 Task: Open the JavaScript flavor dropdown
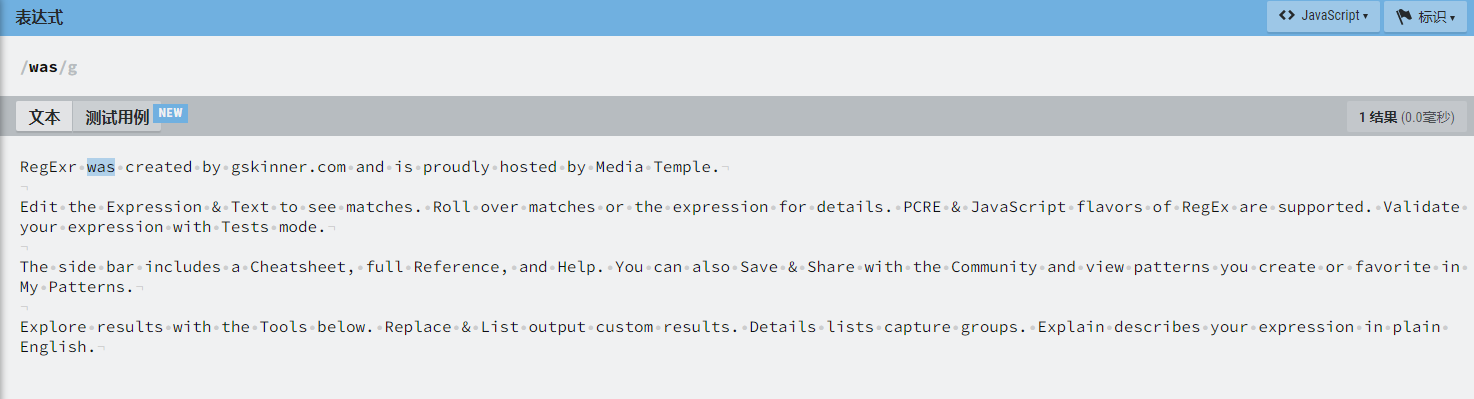pos(1323,16)
